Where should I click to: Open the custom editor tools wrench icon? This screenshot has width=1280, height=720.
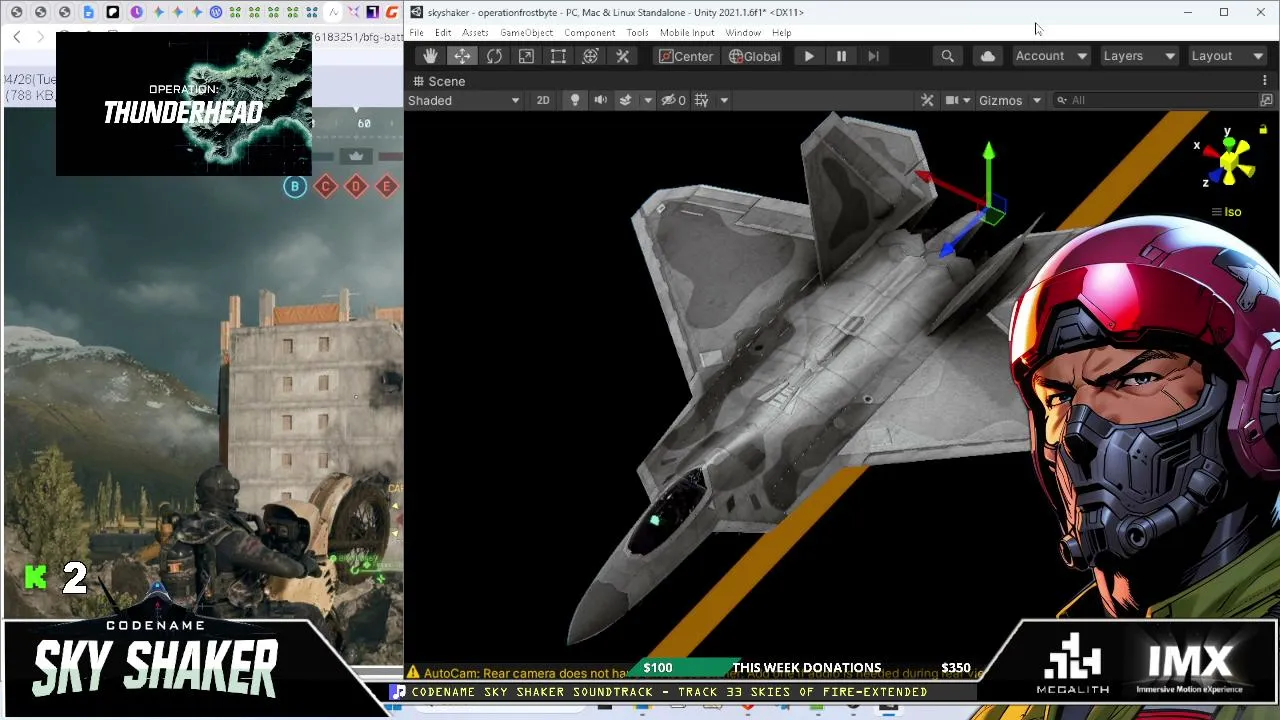[x=622, y=56]
